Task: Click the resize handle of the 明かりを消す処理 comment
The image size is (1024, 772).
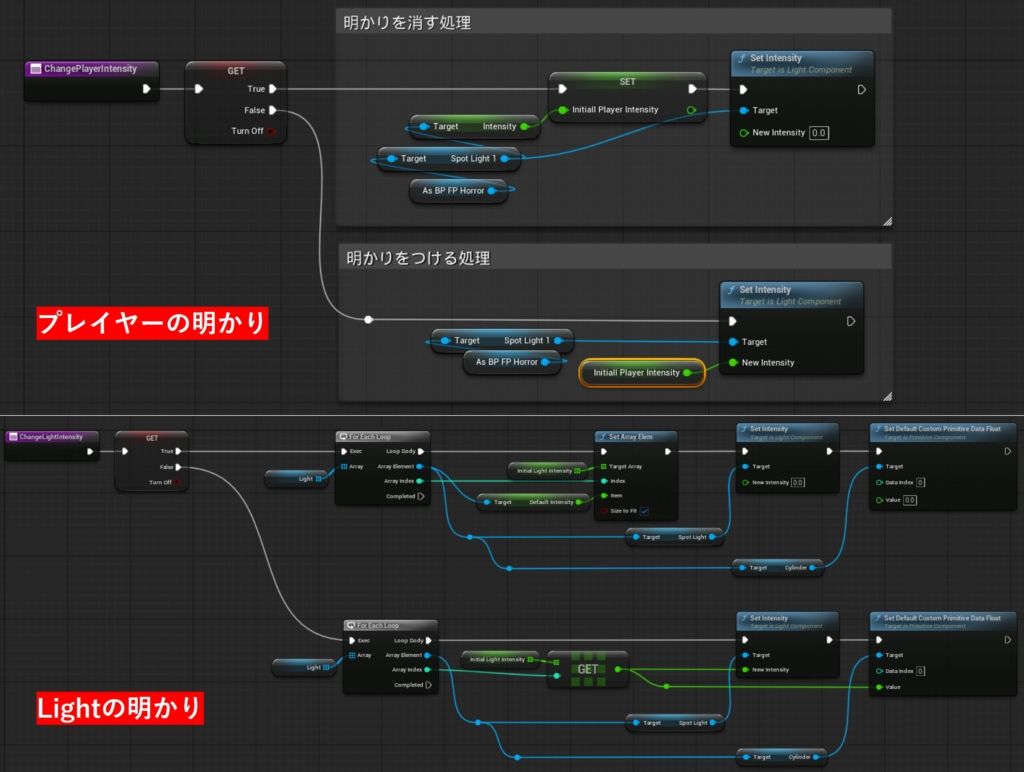Action: [887, 221]
